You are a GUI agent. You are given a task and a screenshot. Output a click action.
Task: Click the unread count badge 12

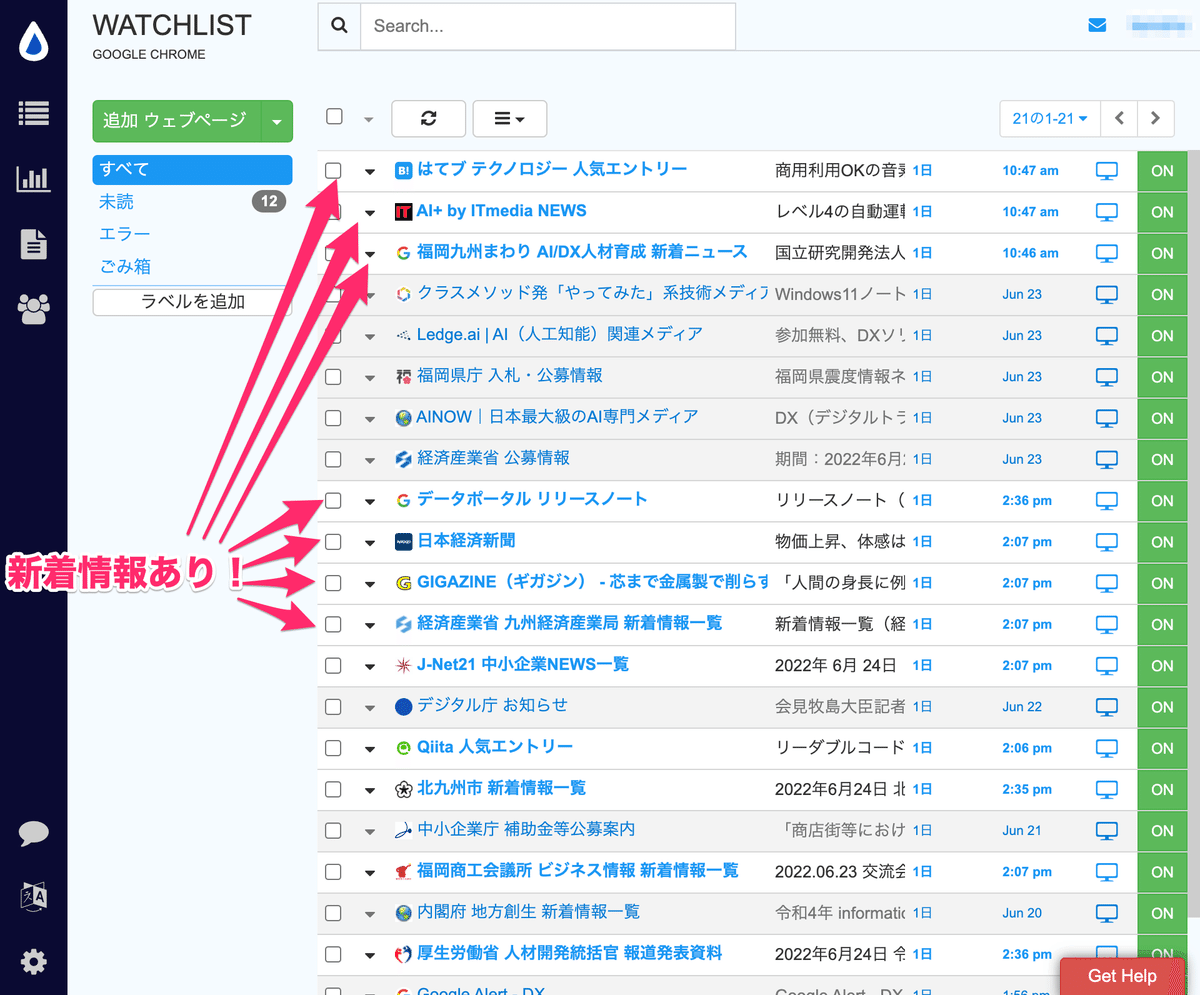[268, 202]
